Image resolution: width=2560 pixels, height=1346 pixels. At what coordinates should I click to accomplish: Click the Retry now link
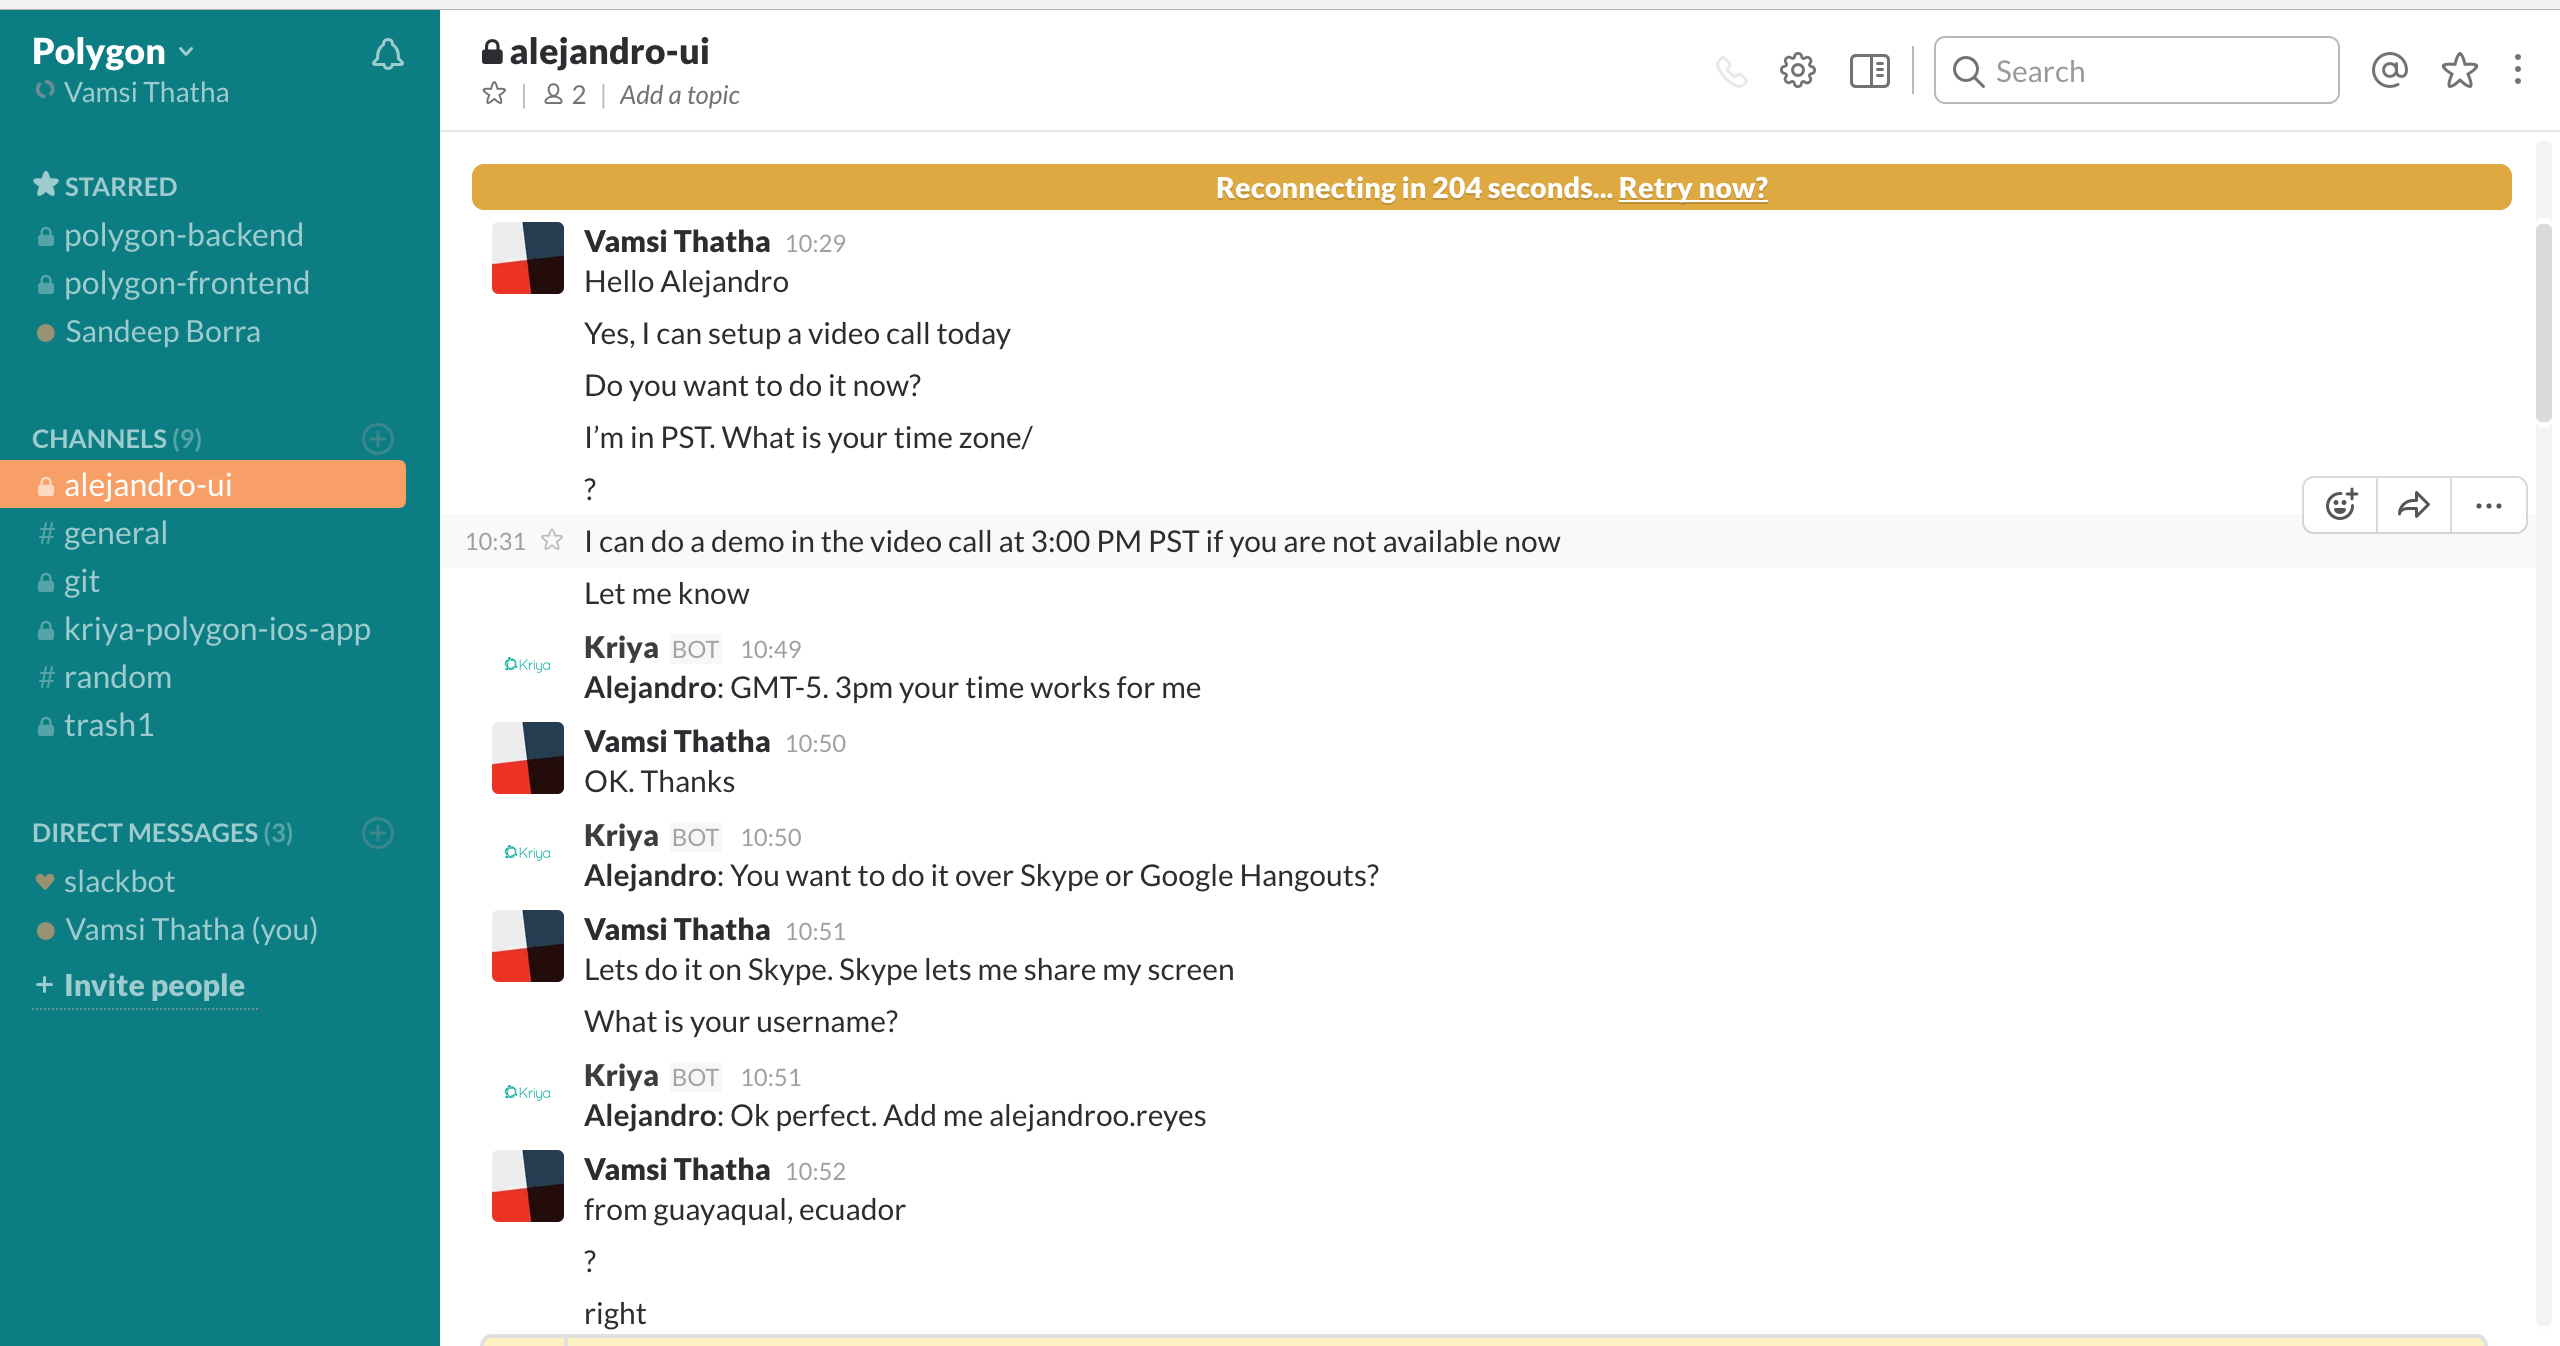[1693, 188]
